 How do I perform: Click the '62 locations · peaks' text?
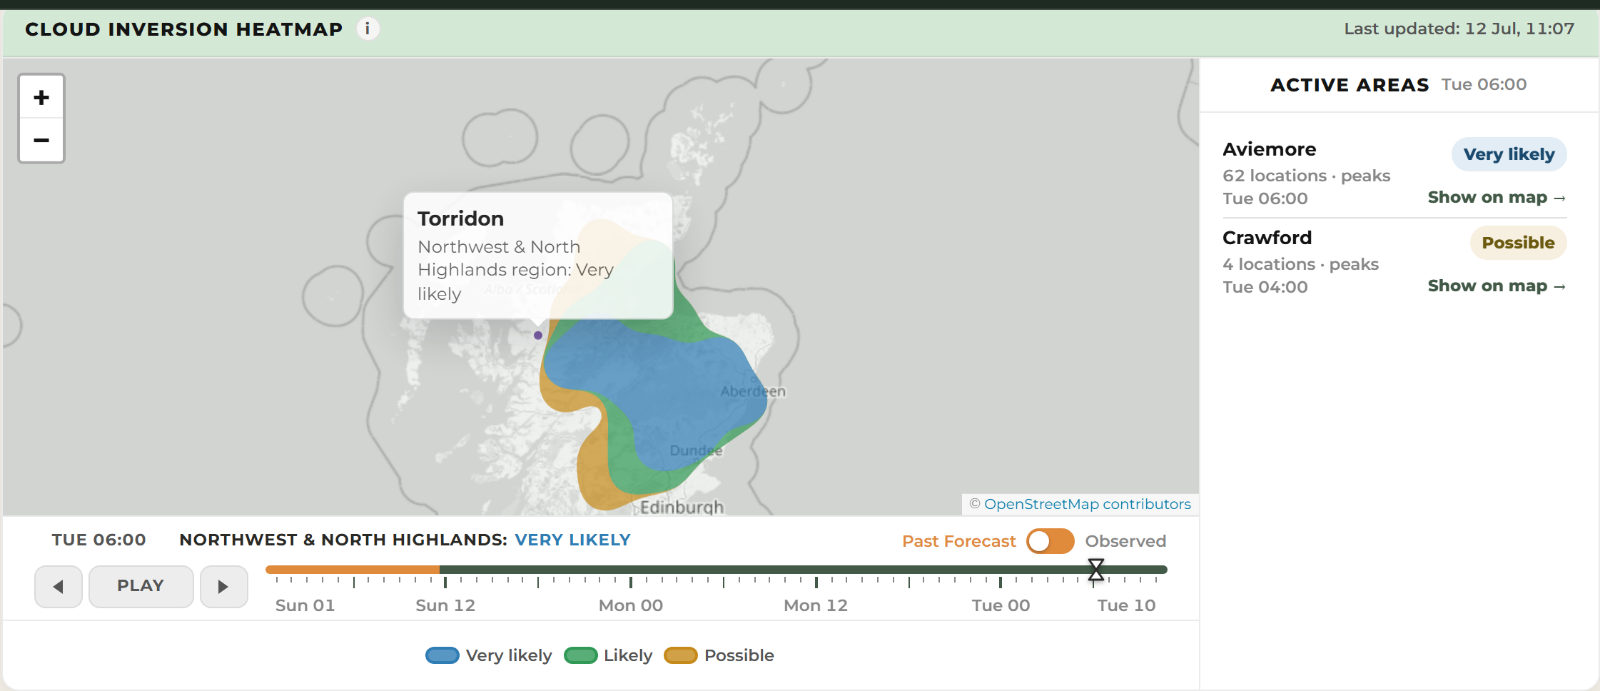click(1307, 176)
